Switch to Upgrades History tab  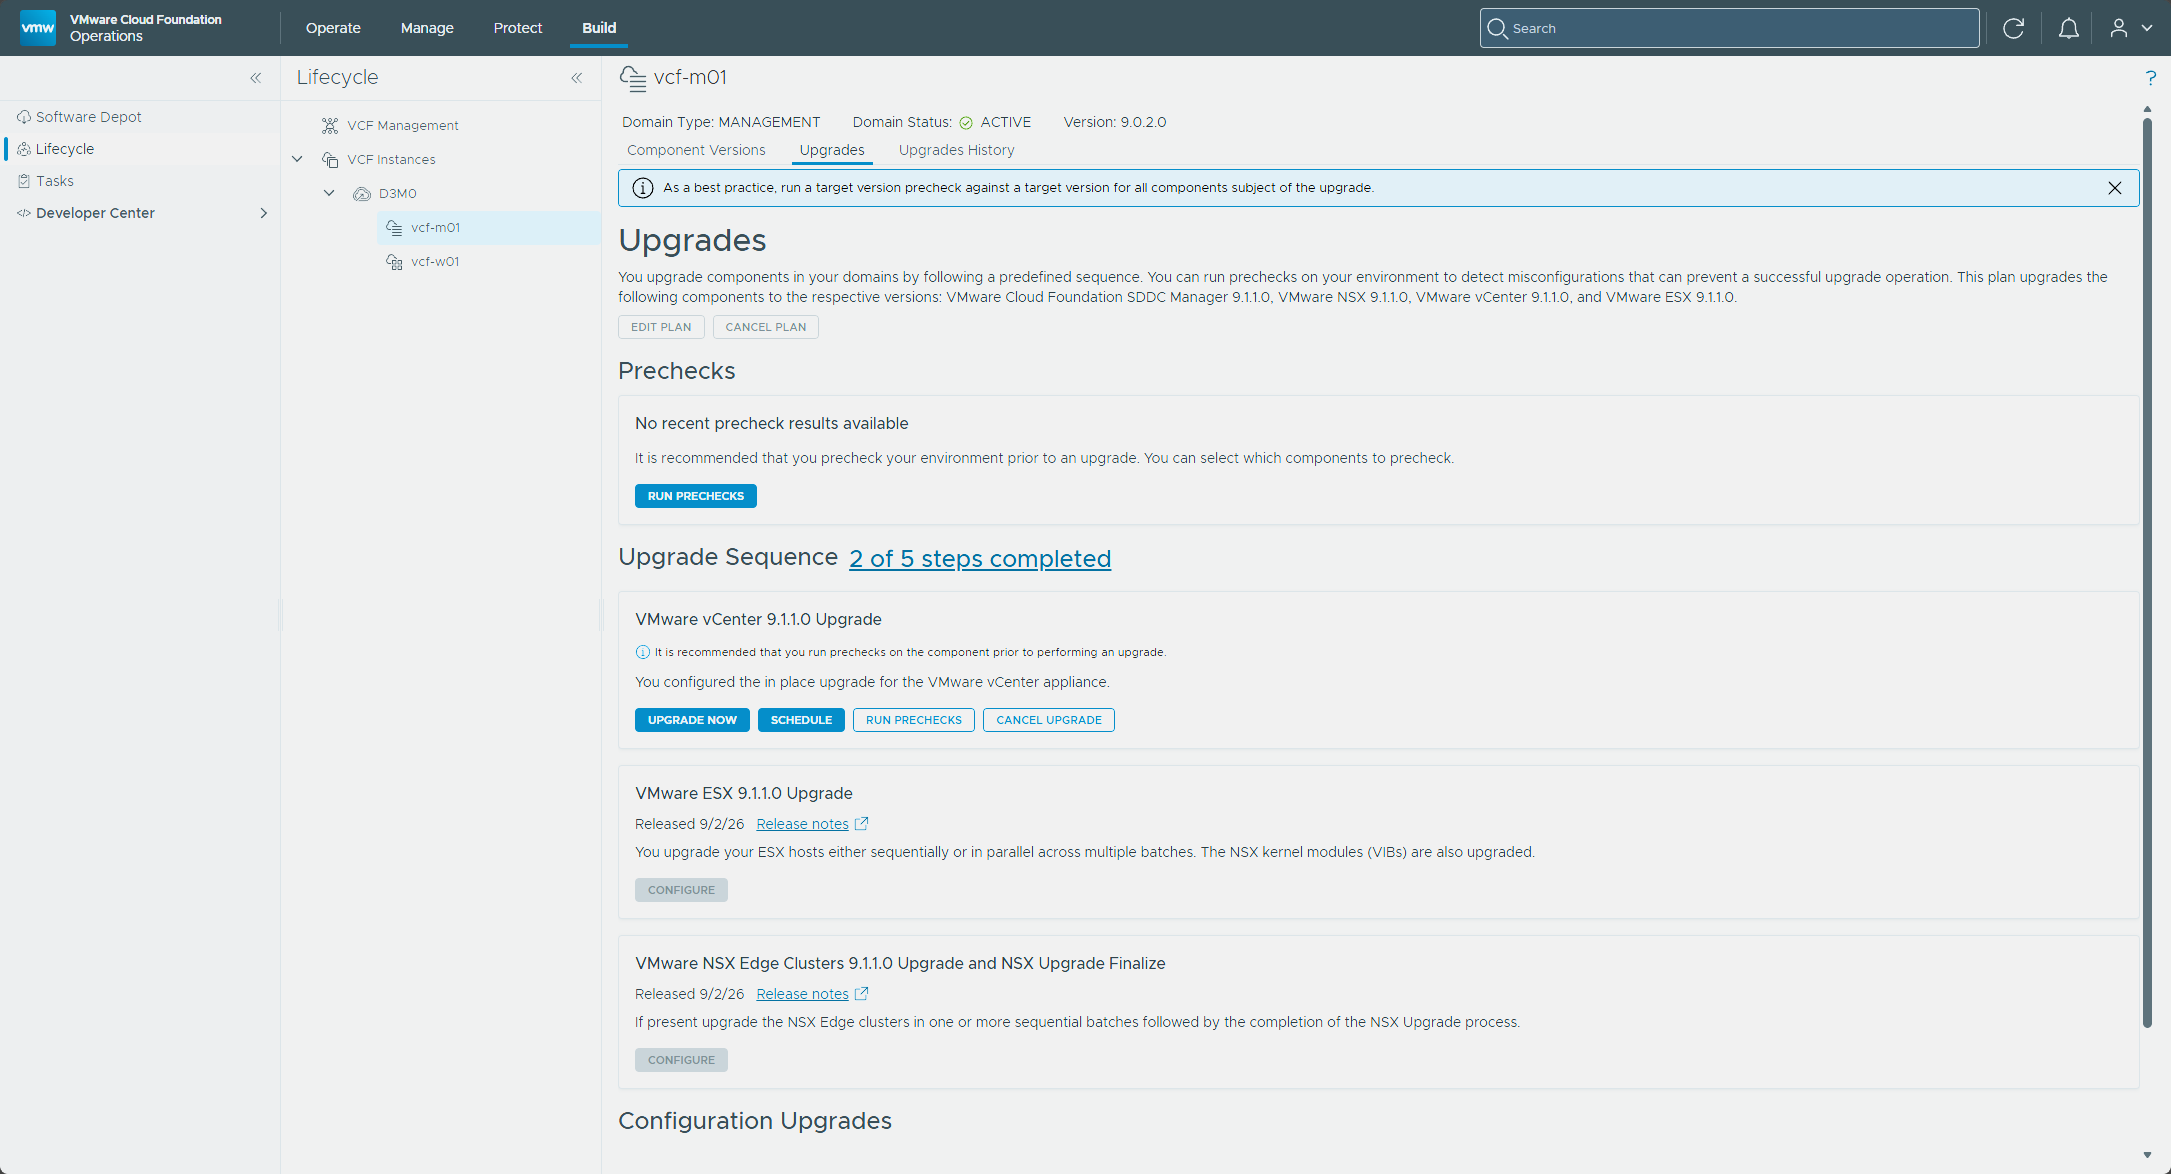956,150
